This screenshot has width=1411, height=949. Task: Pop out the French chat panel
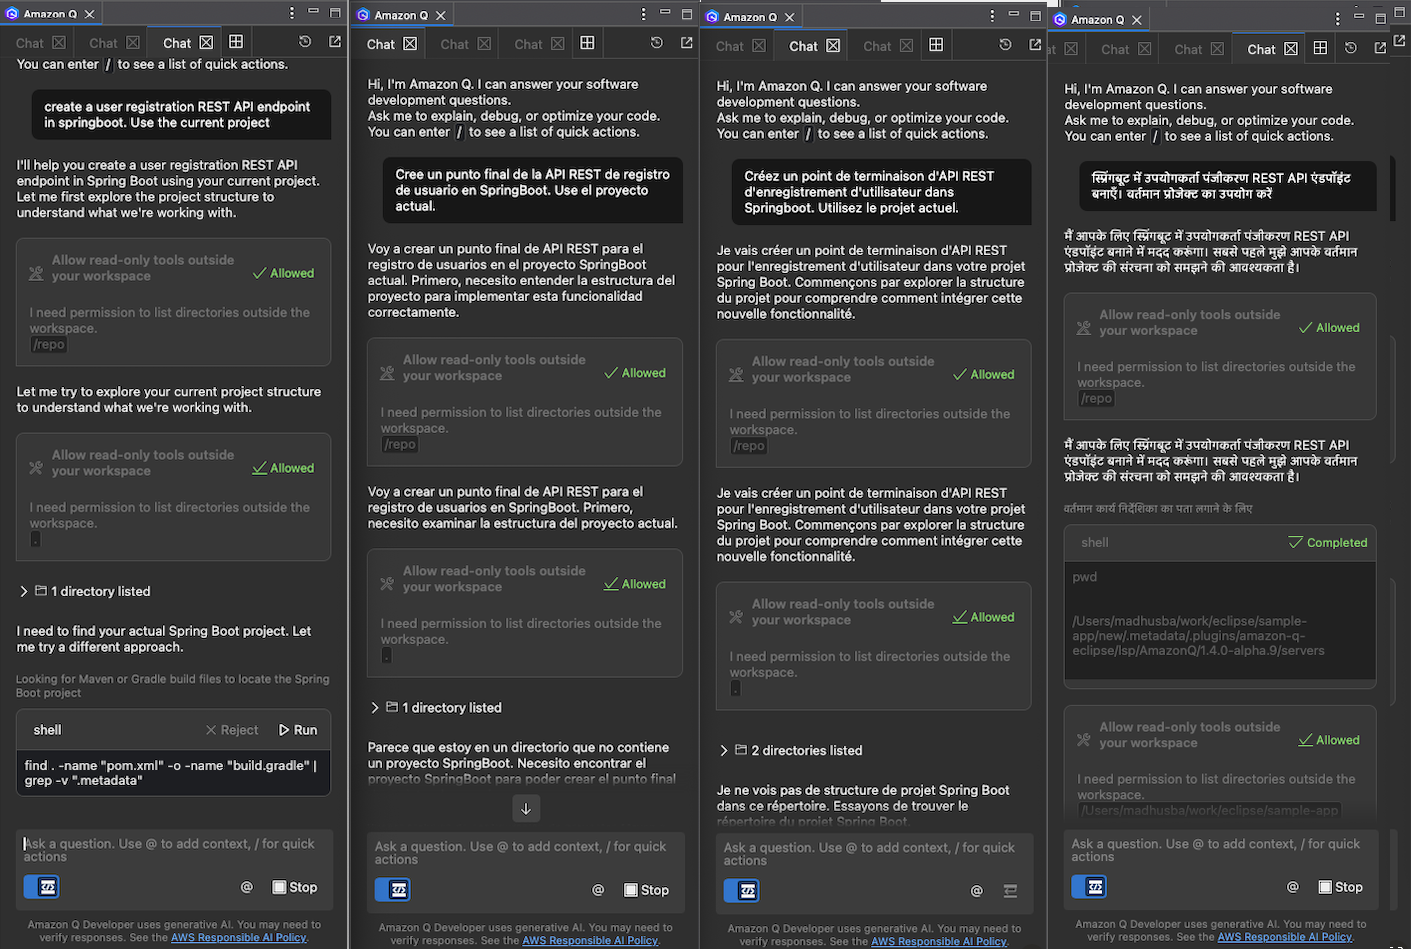coord(1035,45)
